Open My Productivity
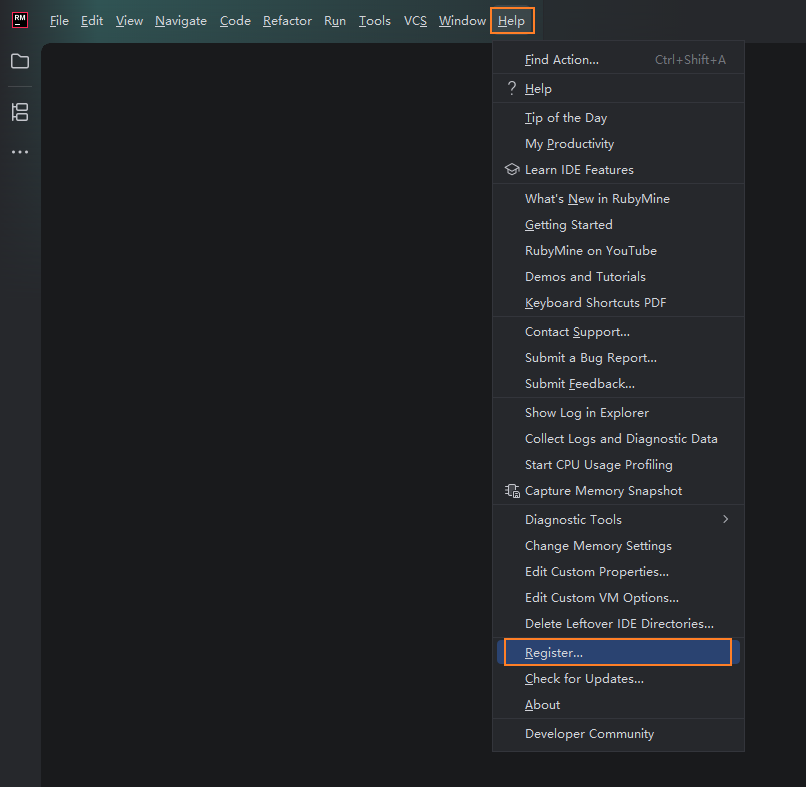This screenshot has width=806, height=787. pyautogui.click(x=618, y=143)
